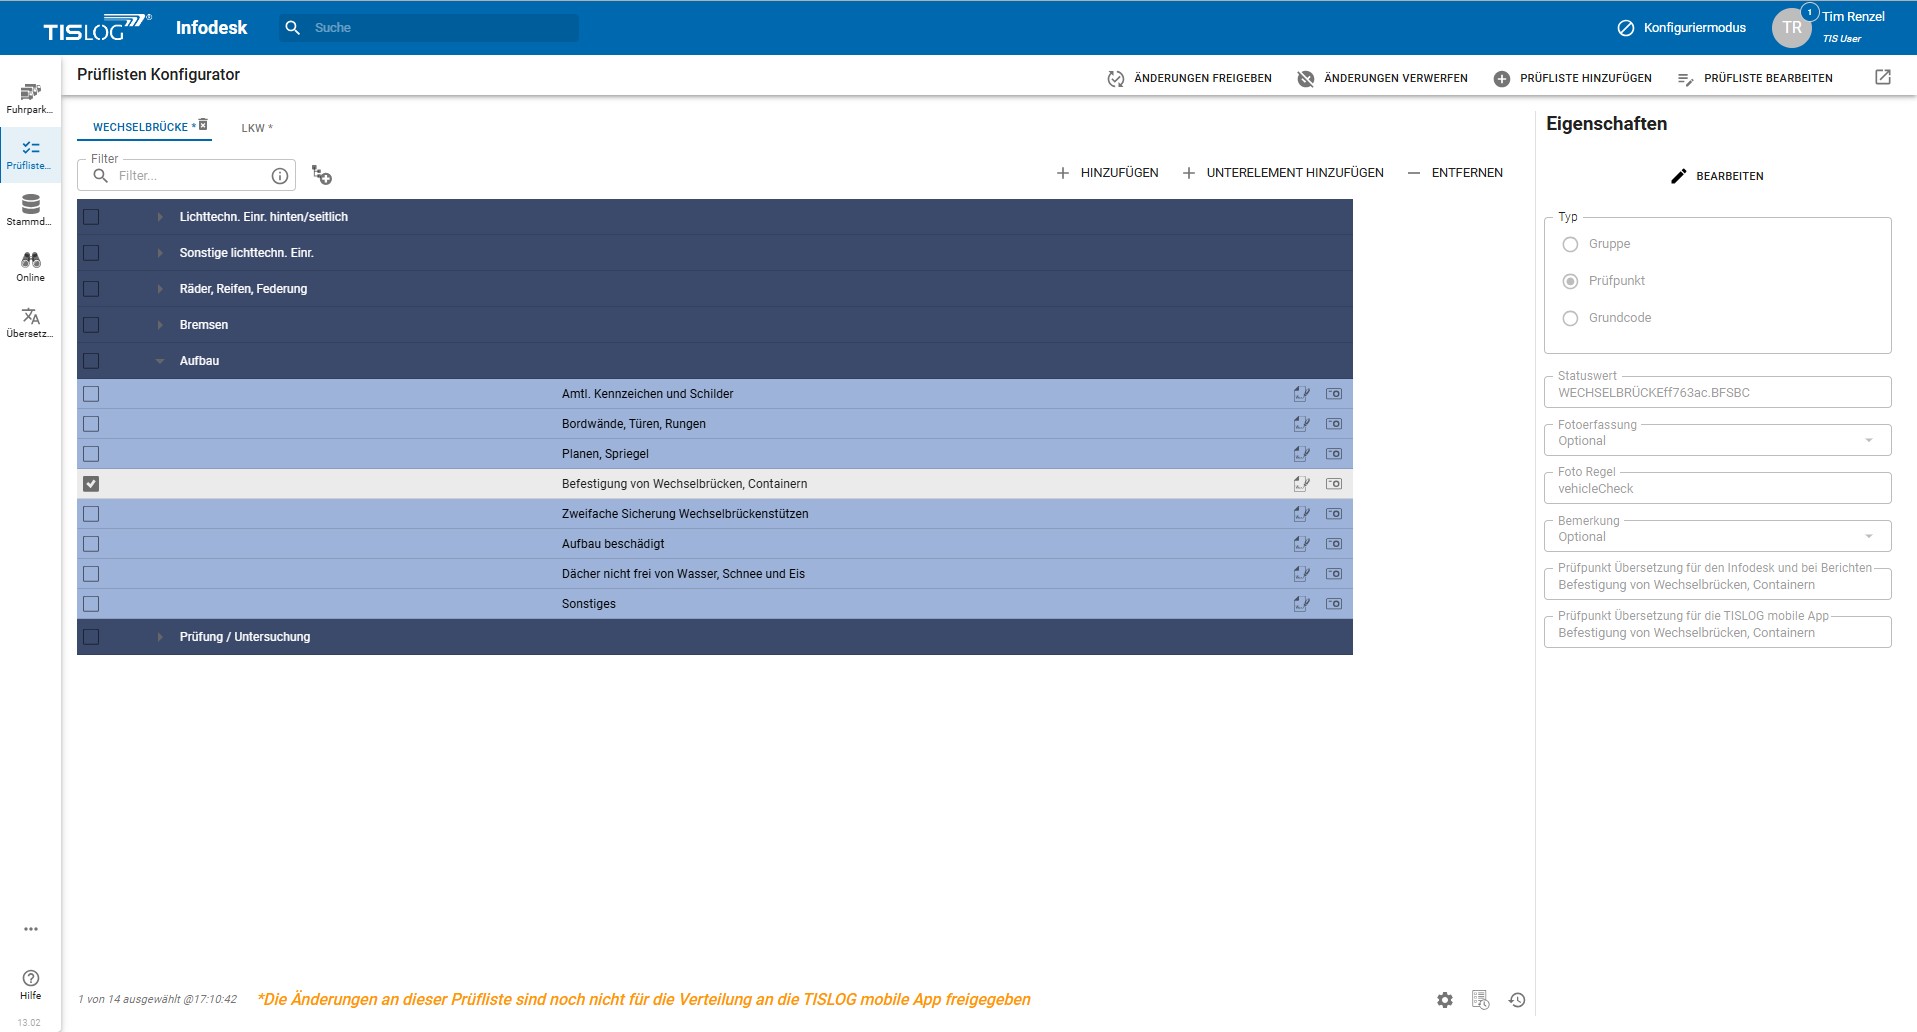Click the search magnifier icon in header
Viewport: 1917px width, 1032px height.
point(292,28)
